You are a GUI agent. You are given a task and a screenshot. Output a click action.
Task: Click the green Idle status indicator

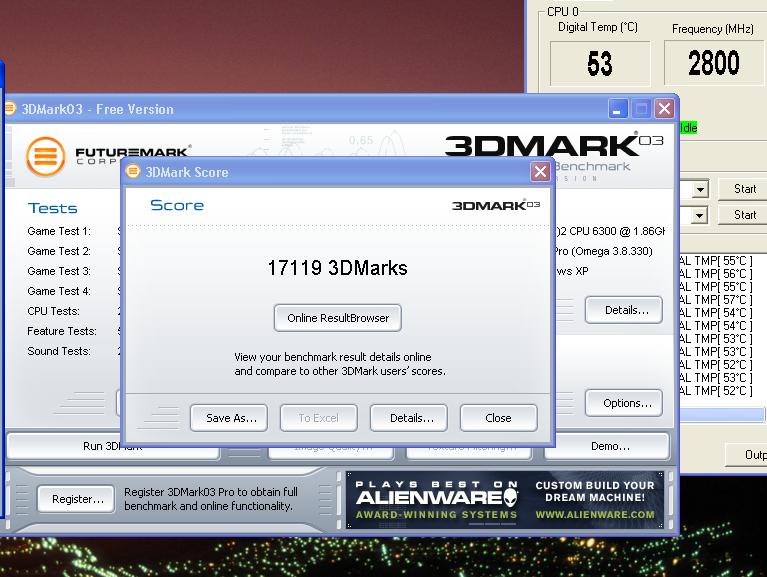pyautogui.click(x=688, y=128)
